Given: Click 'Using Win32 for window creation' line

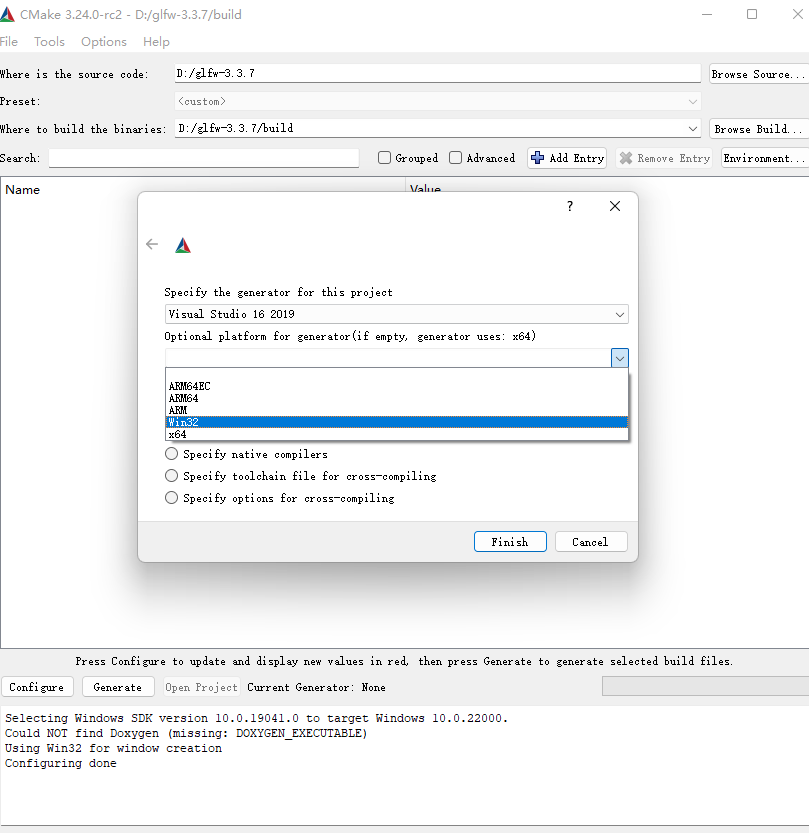Looking at the screenshot, I should pos(113,748).
